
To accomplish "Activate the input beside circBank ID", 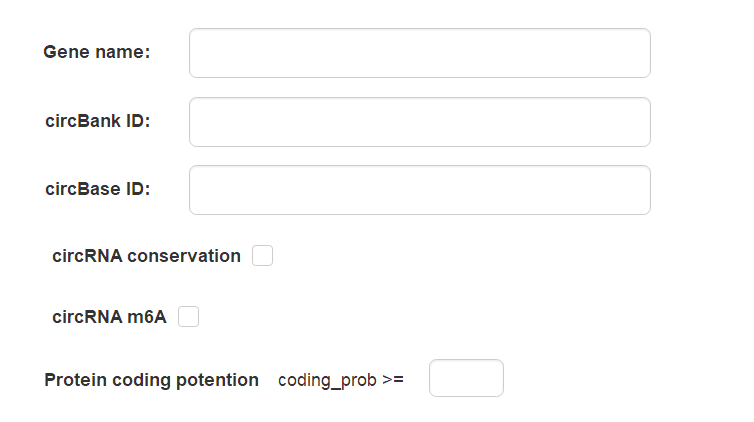I will coord(419,122).
